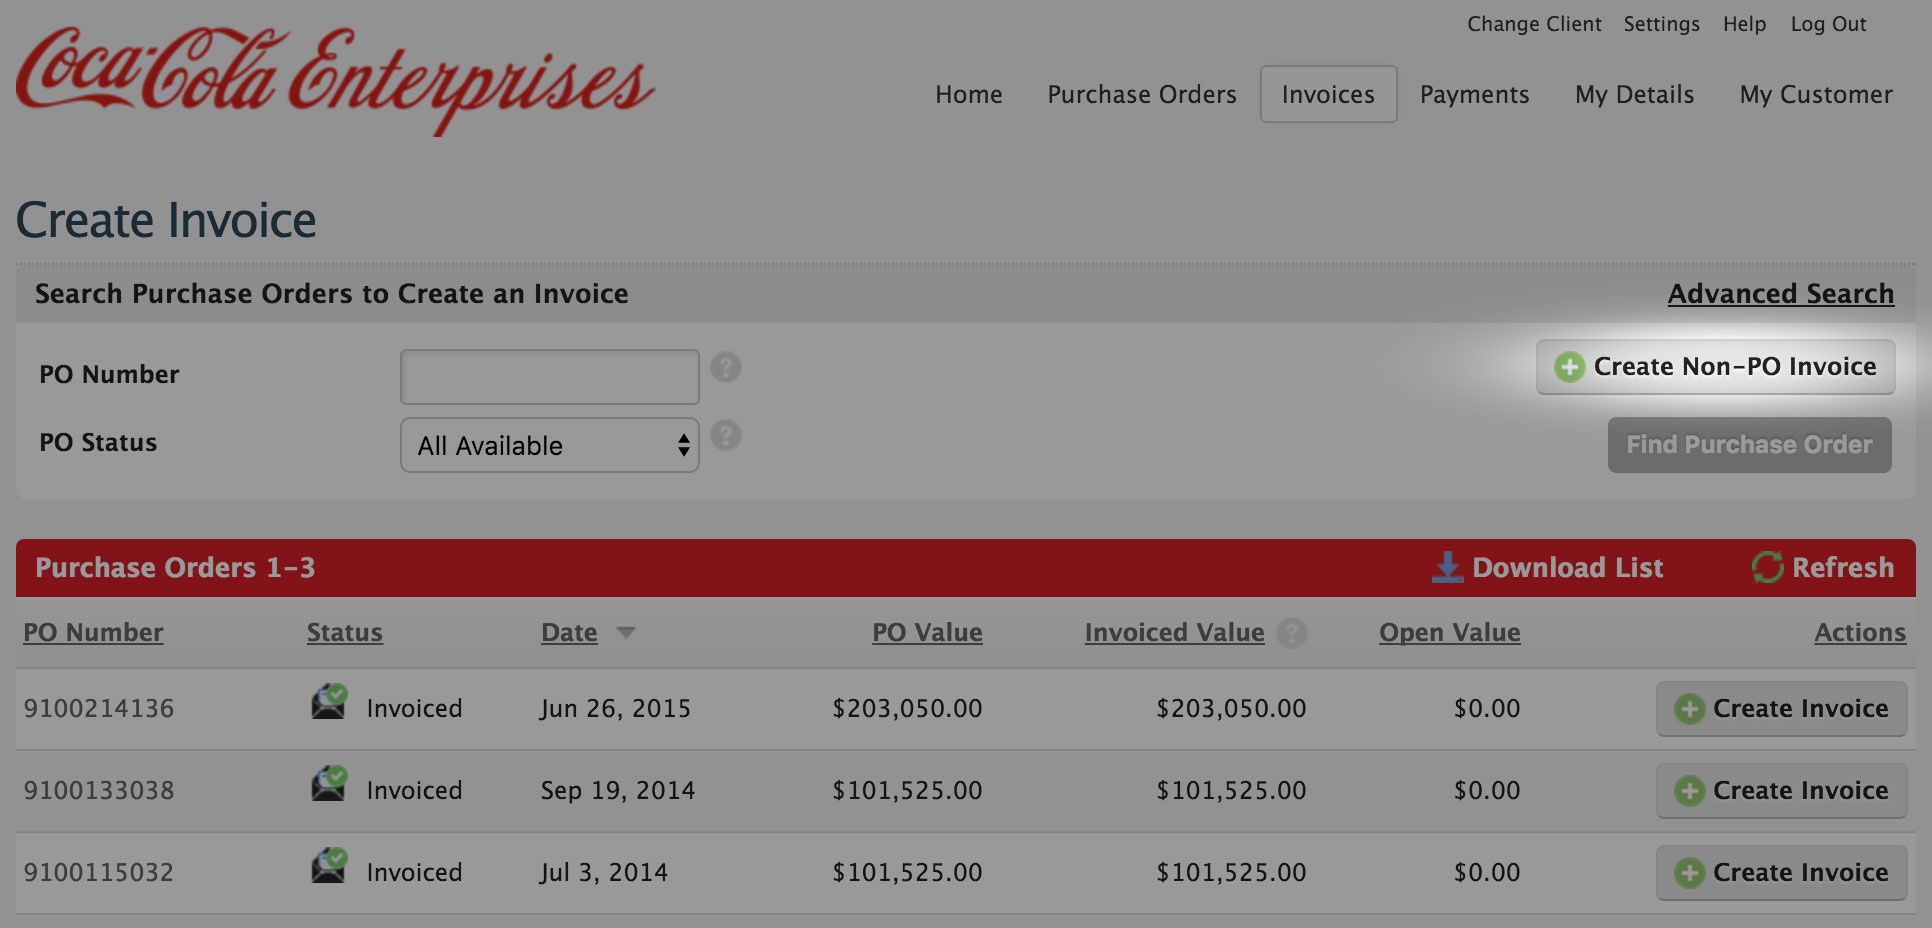Sort by Invoiced Value column header
The width and height of the screenshot is (1932, 928).
(1175, 632)
